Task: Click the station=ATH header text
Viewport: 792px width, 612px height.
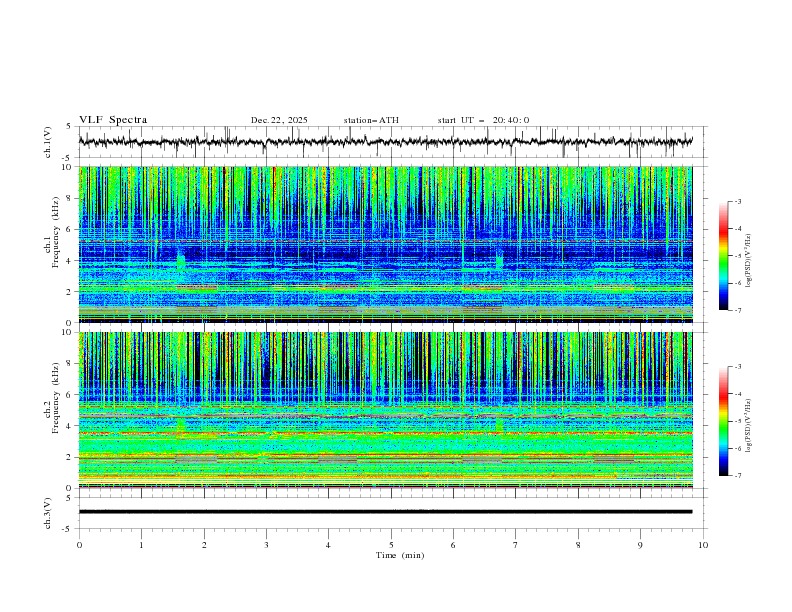Action: [x=371, y=120]
